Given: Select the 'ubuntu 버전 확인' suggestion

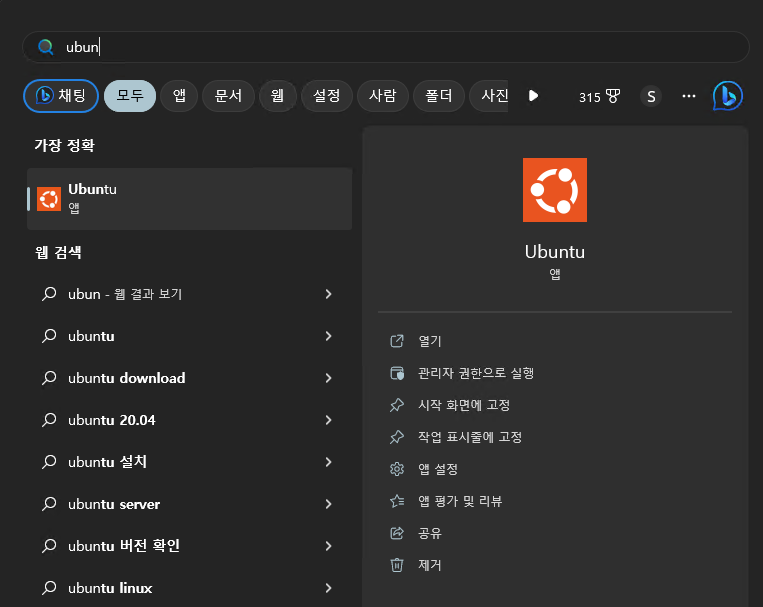Looking at the screenshot, I should pos(190,546).
